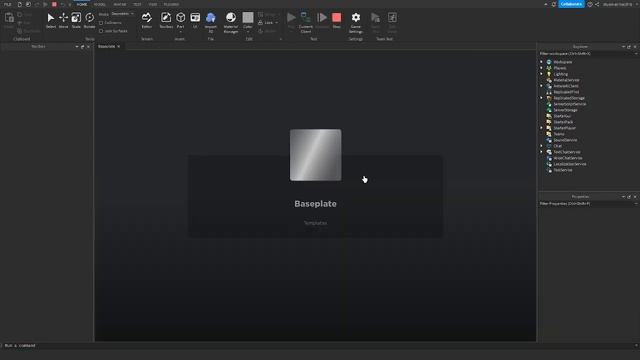Screen dimensions: 640x360
Task: Click the Current Client view icon
Action: [x=305, y=18]
